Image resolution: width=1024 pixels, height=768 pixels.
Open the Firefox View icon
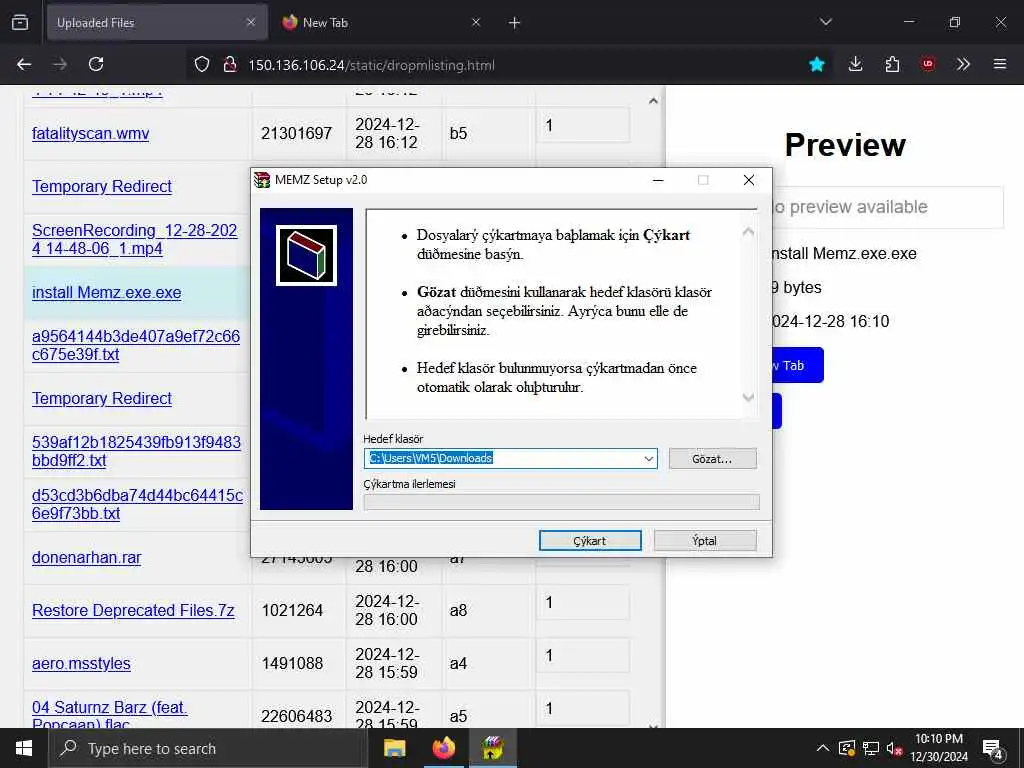20,22
